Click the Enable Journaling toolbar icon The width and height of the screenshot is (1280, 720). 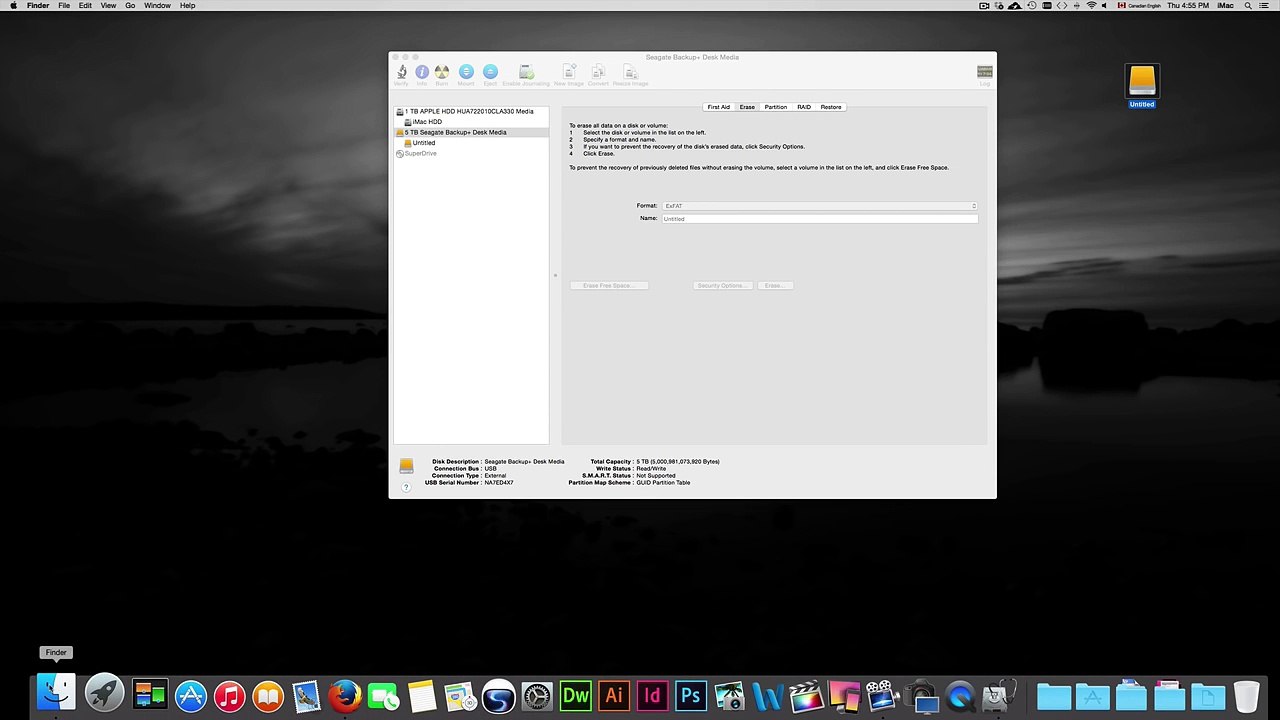[x=526, y=72]
